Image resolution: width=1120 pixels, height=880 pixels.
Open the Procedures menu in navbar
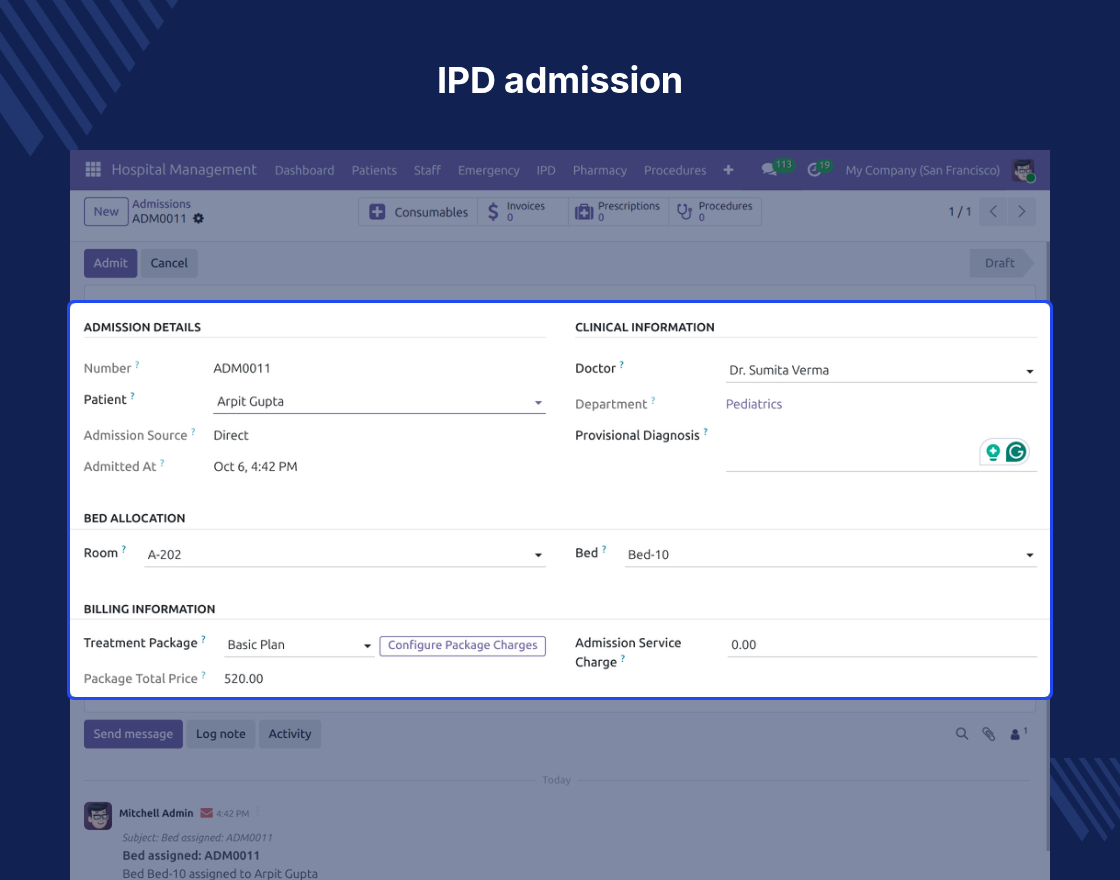click(x=675, y=170)
